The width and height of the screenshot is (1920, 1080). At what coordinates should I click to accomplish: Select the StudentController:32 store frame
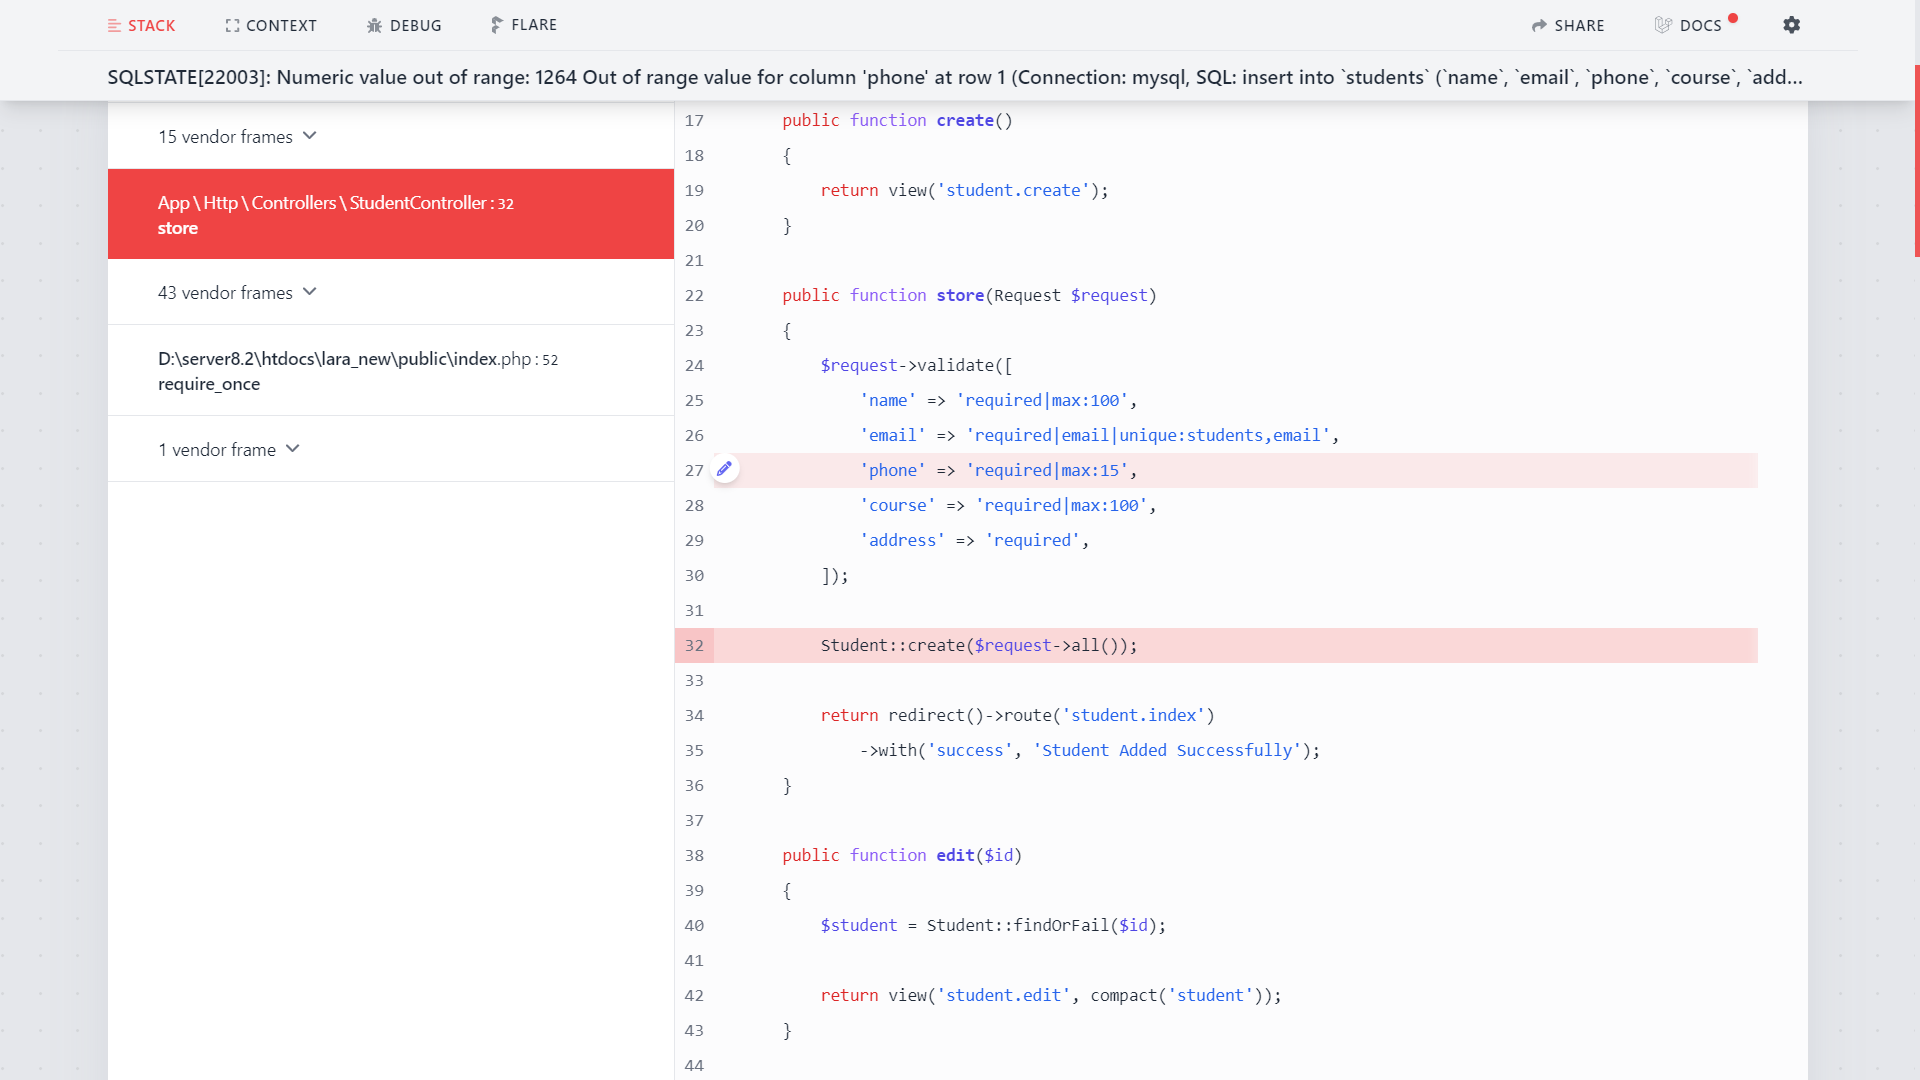pos(391,214)
